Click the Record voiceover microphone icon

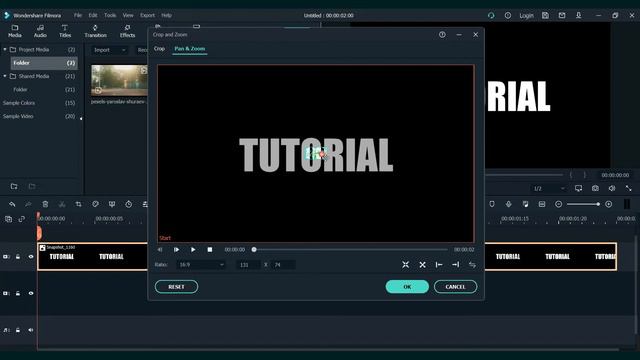pyautogui.click(x=509, y=204)
